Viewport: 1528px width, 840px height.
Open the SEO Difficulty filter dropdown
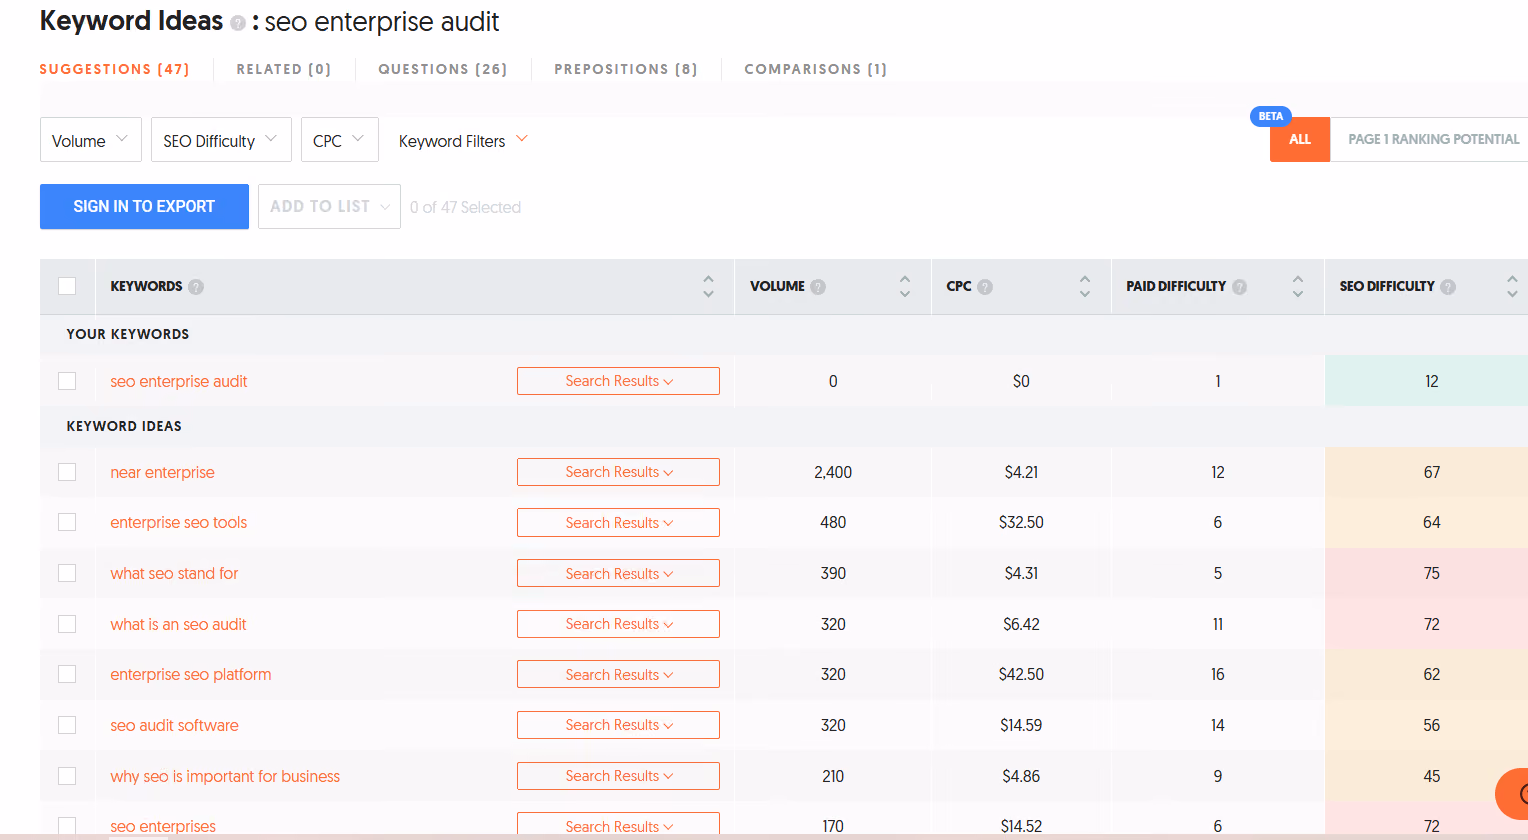[x=221, y=140]
